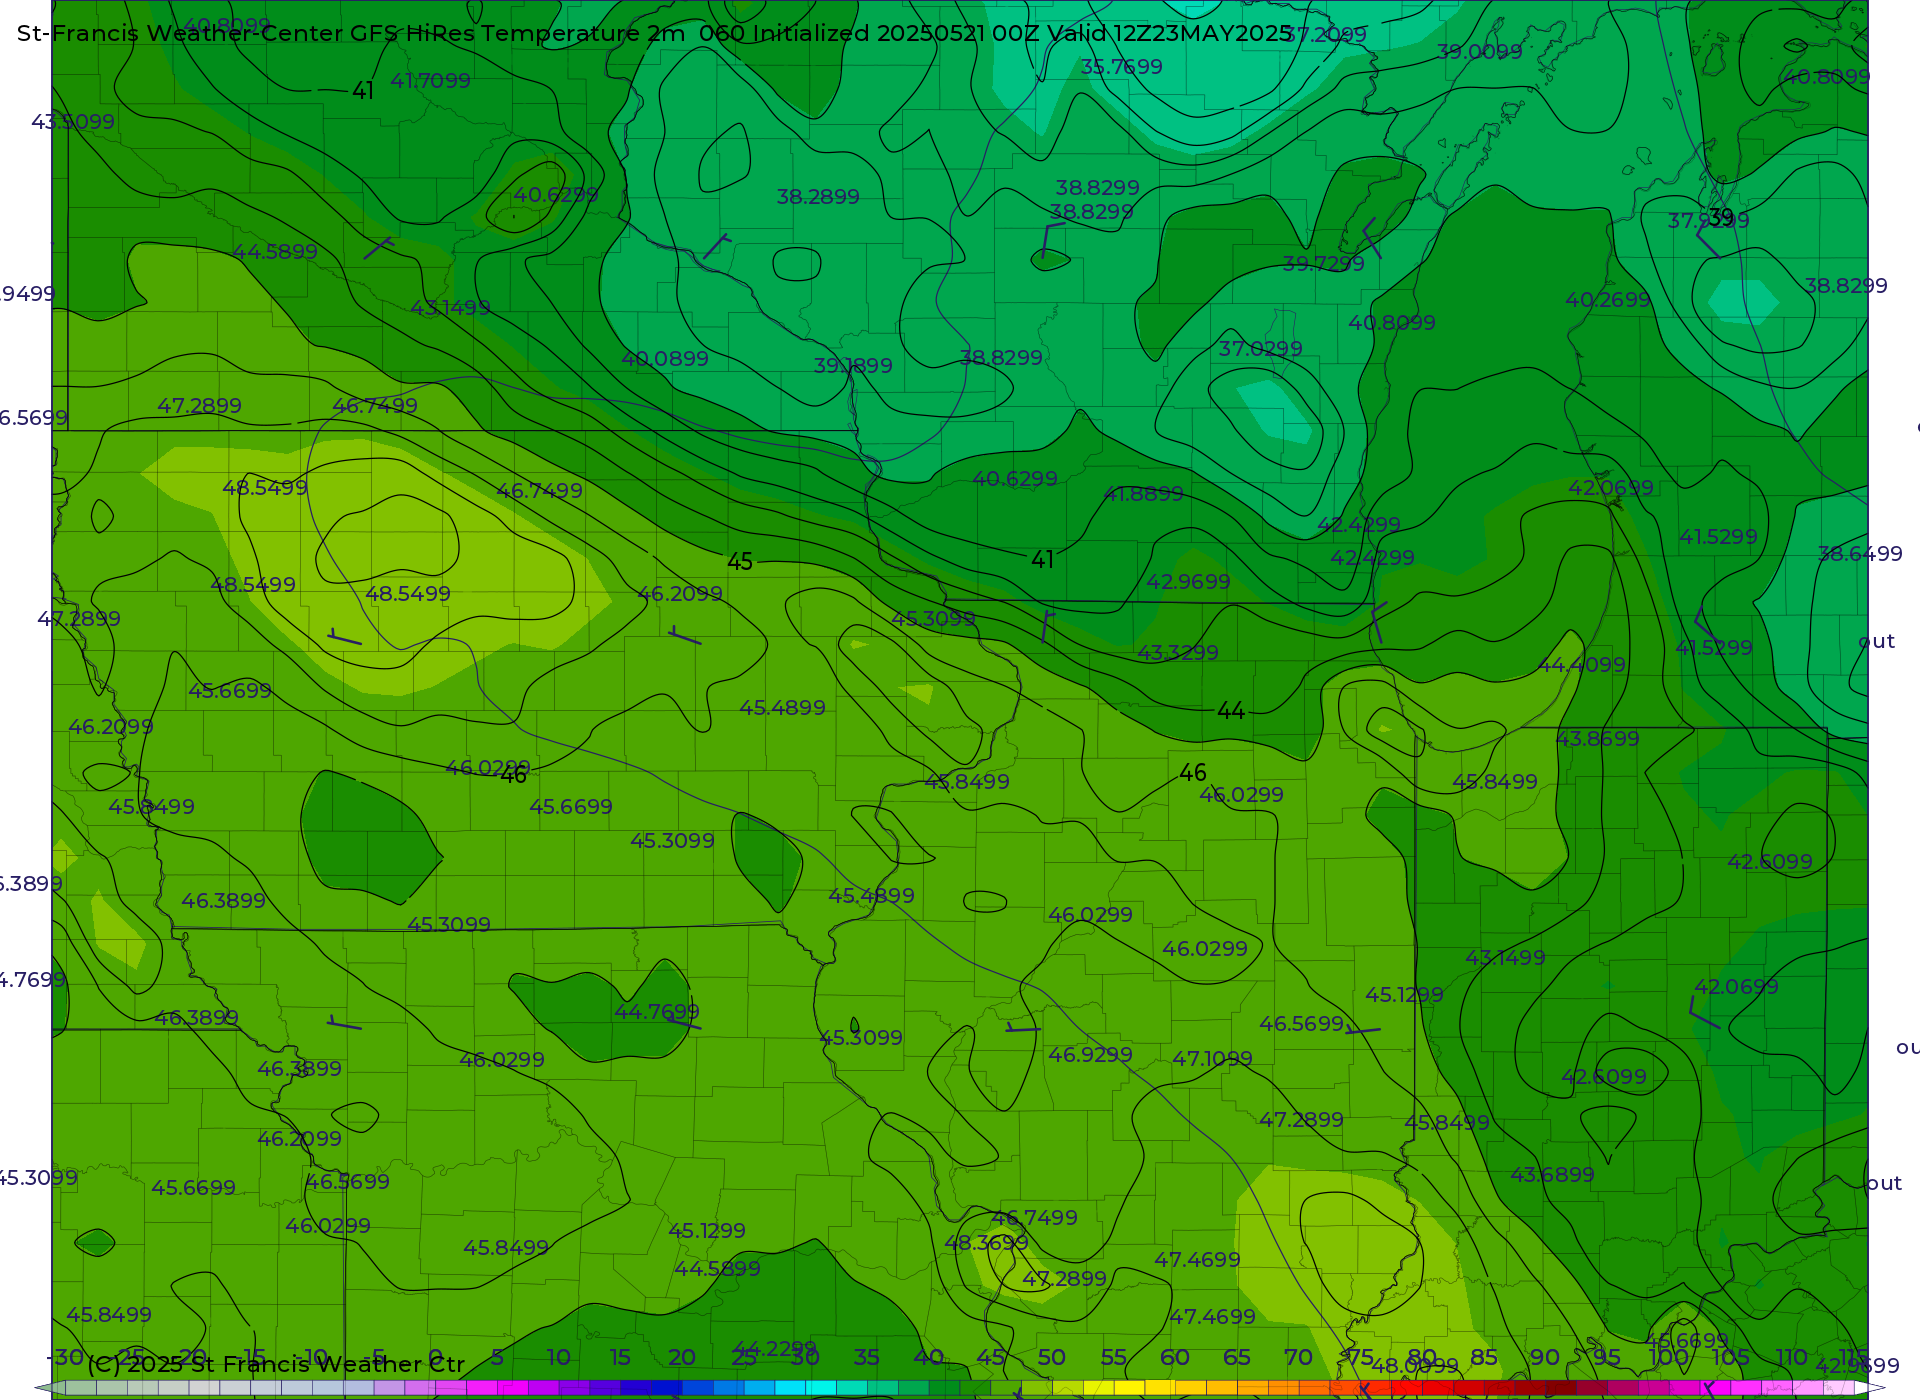Click the left arrow end of color bar
Screen dimensions: 1920x1400
(x=48, y=1388)
